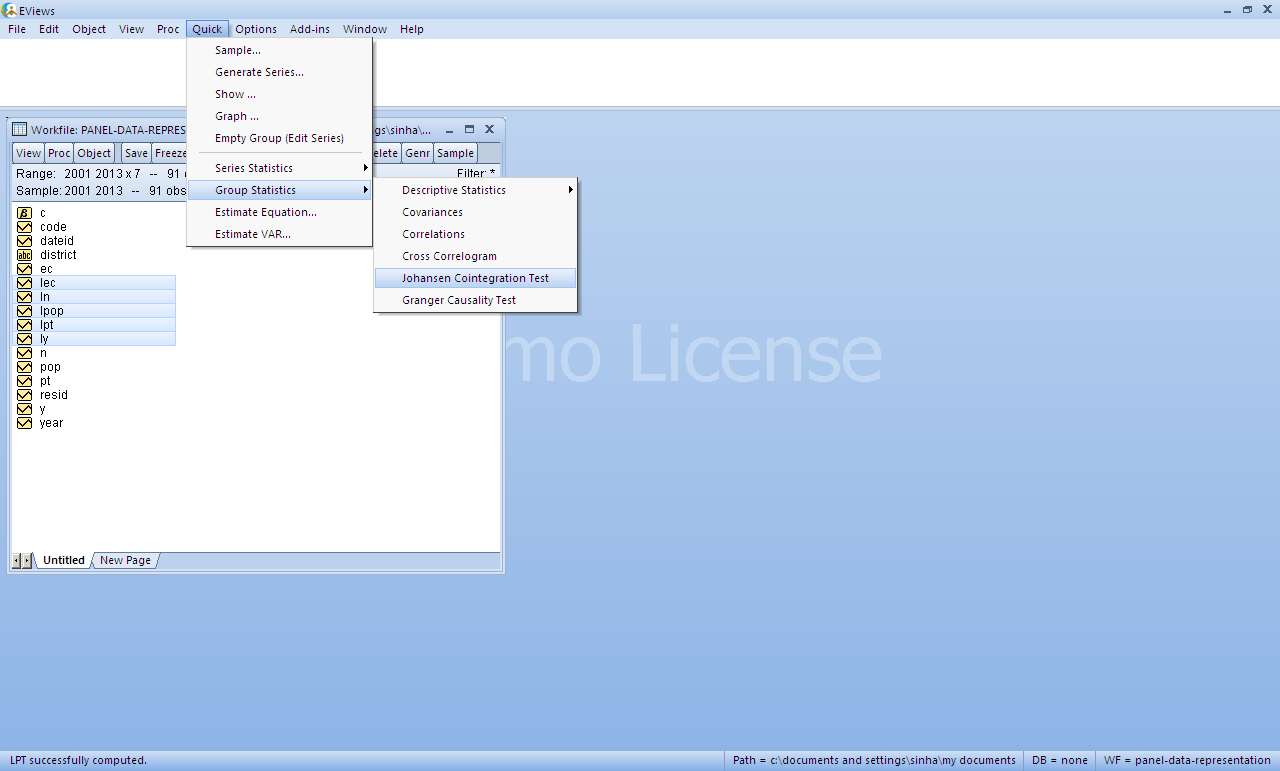The image size is (1280, 771).
Task: Open Estimate VAR... dialog
Action: [279, 234]
